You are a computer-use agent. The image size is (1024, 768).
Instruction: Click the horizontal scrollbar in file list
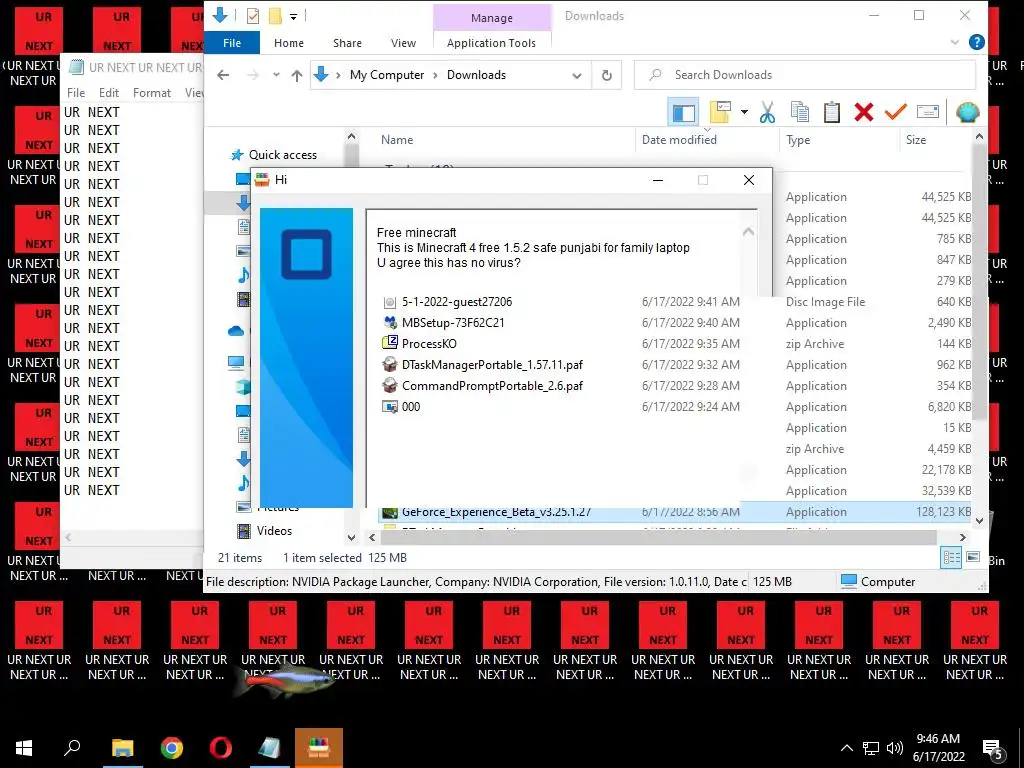pyautogui.click(x=658, y=537)
